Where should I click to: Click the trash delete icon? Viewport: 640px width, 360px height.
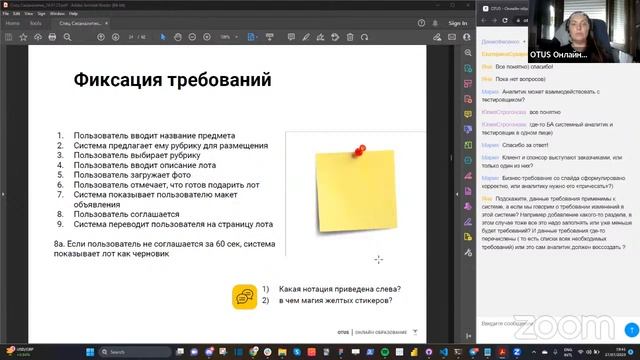(x=350, y=37)
